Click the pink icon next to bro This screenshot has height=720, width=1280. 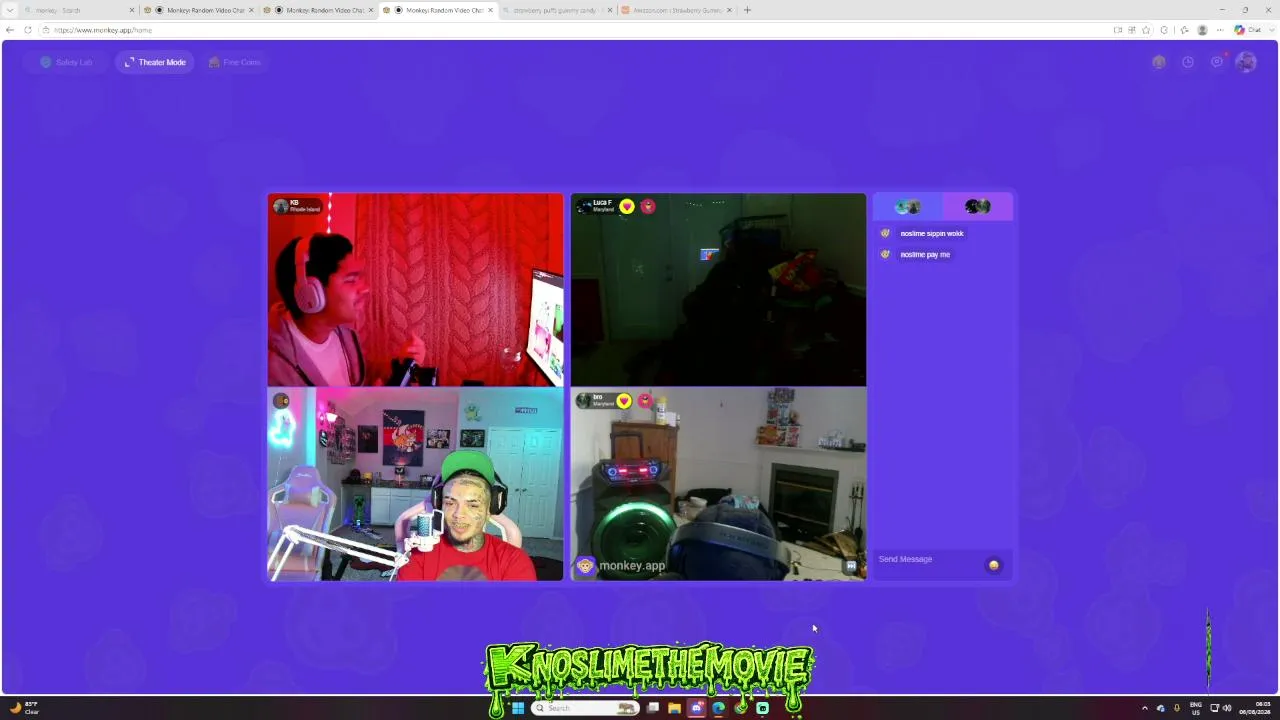[645, 401]
